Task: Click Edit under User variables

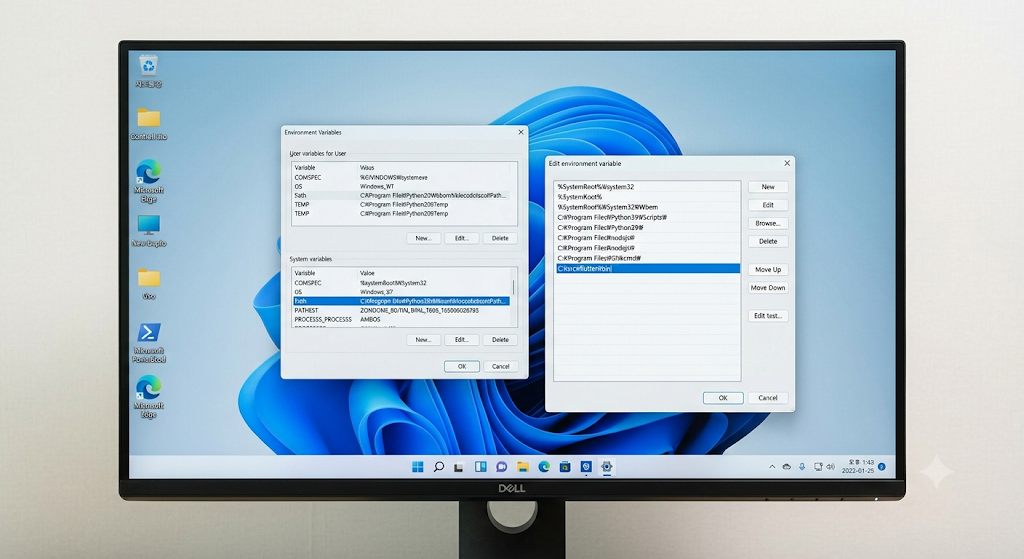Action: (x=462, y=238)
